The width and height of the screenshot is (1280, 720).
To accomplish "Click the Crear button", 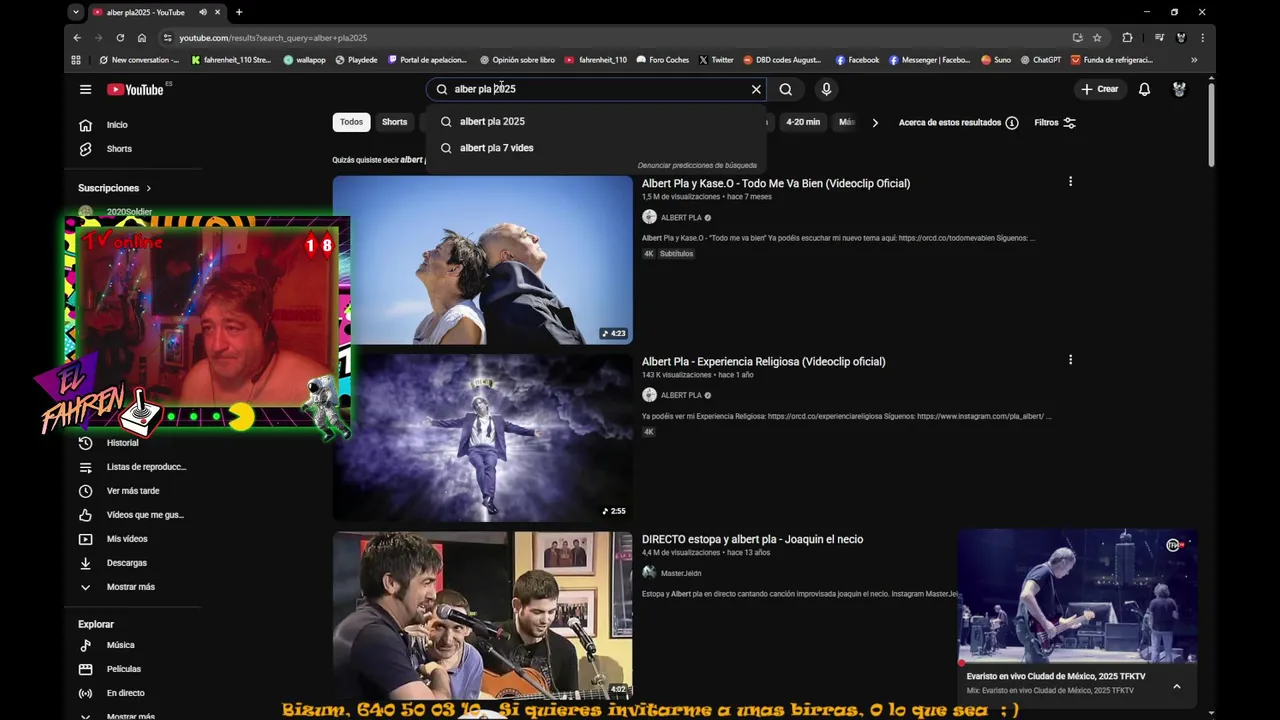I will (x=1100, y=89).
